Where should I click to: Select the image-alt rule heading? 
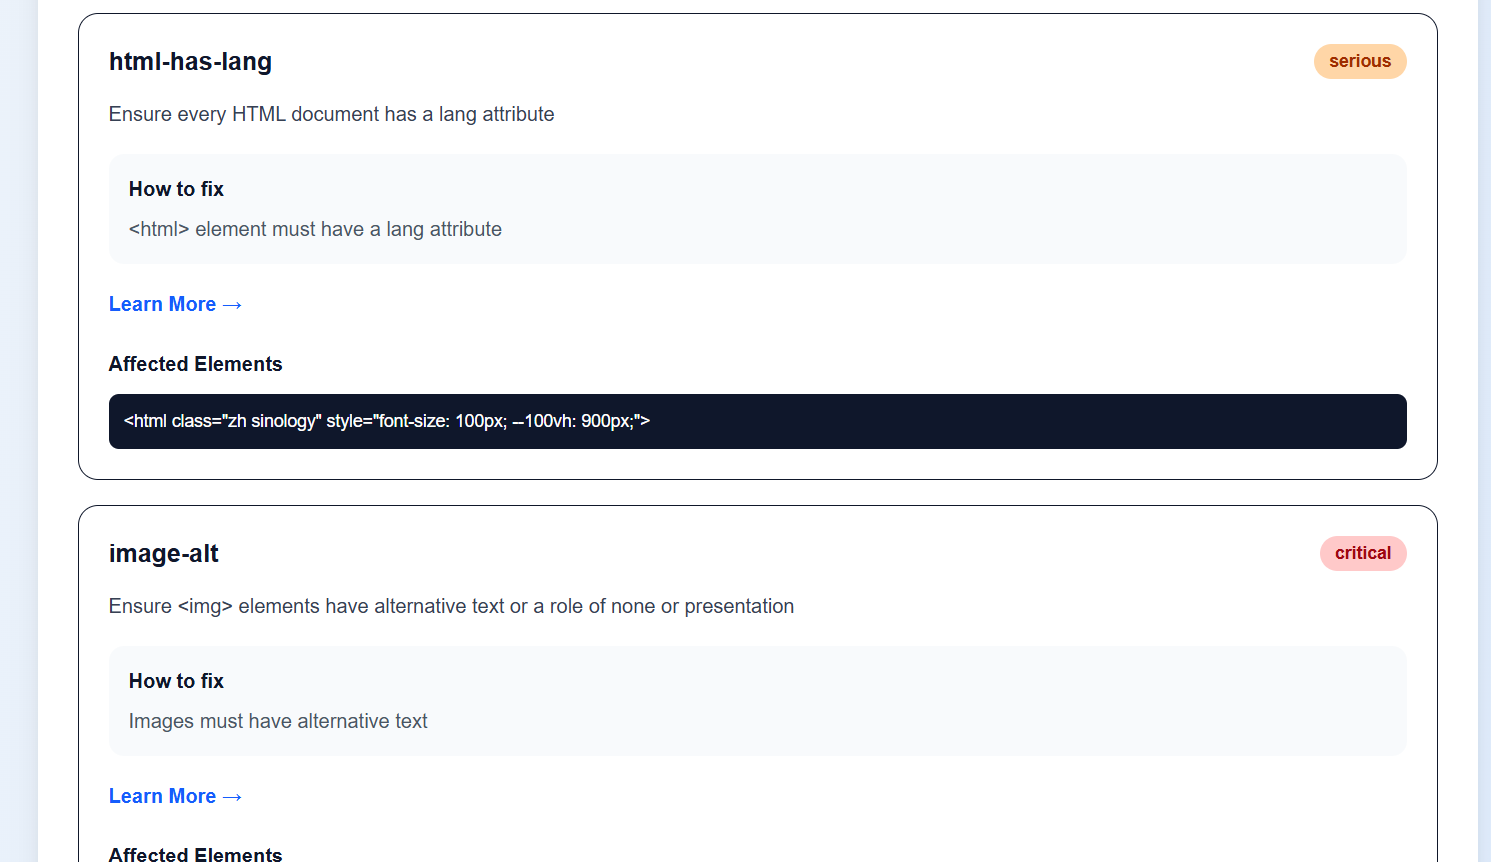164,554
